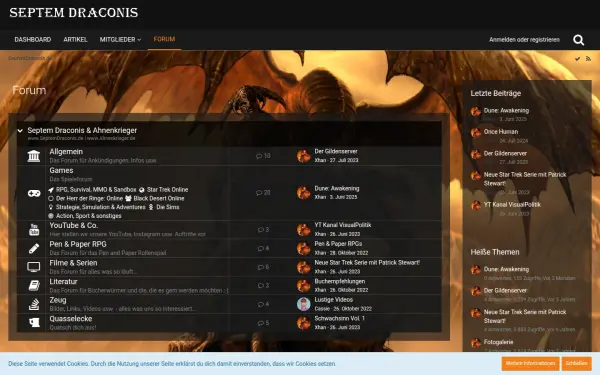600x375 pixels.
Task: Click the Games gamepad icon
Action: [x=34, y=193]
